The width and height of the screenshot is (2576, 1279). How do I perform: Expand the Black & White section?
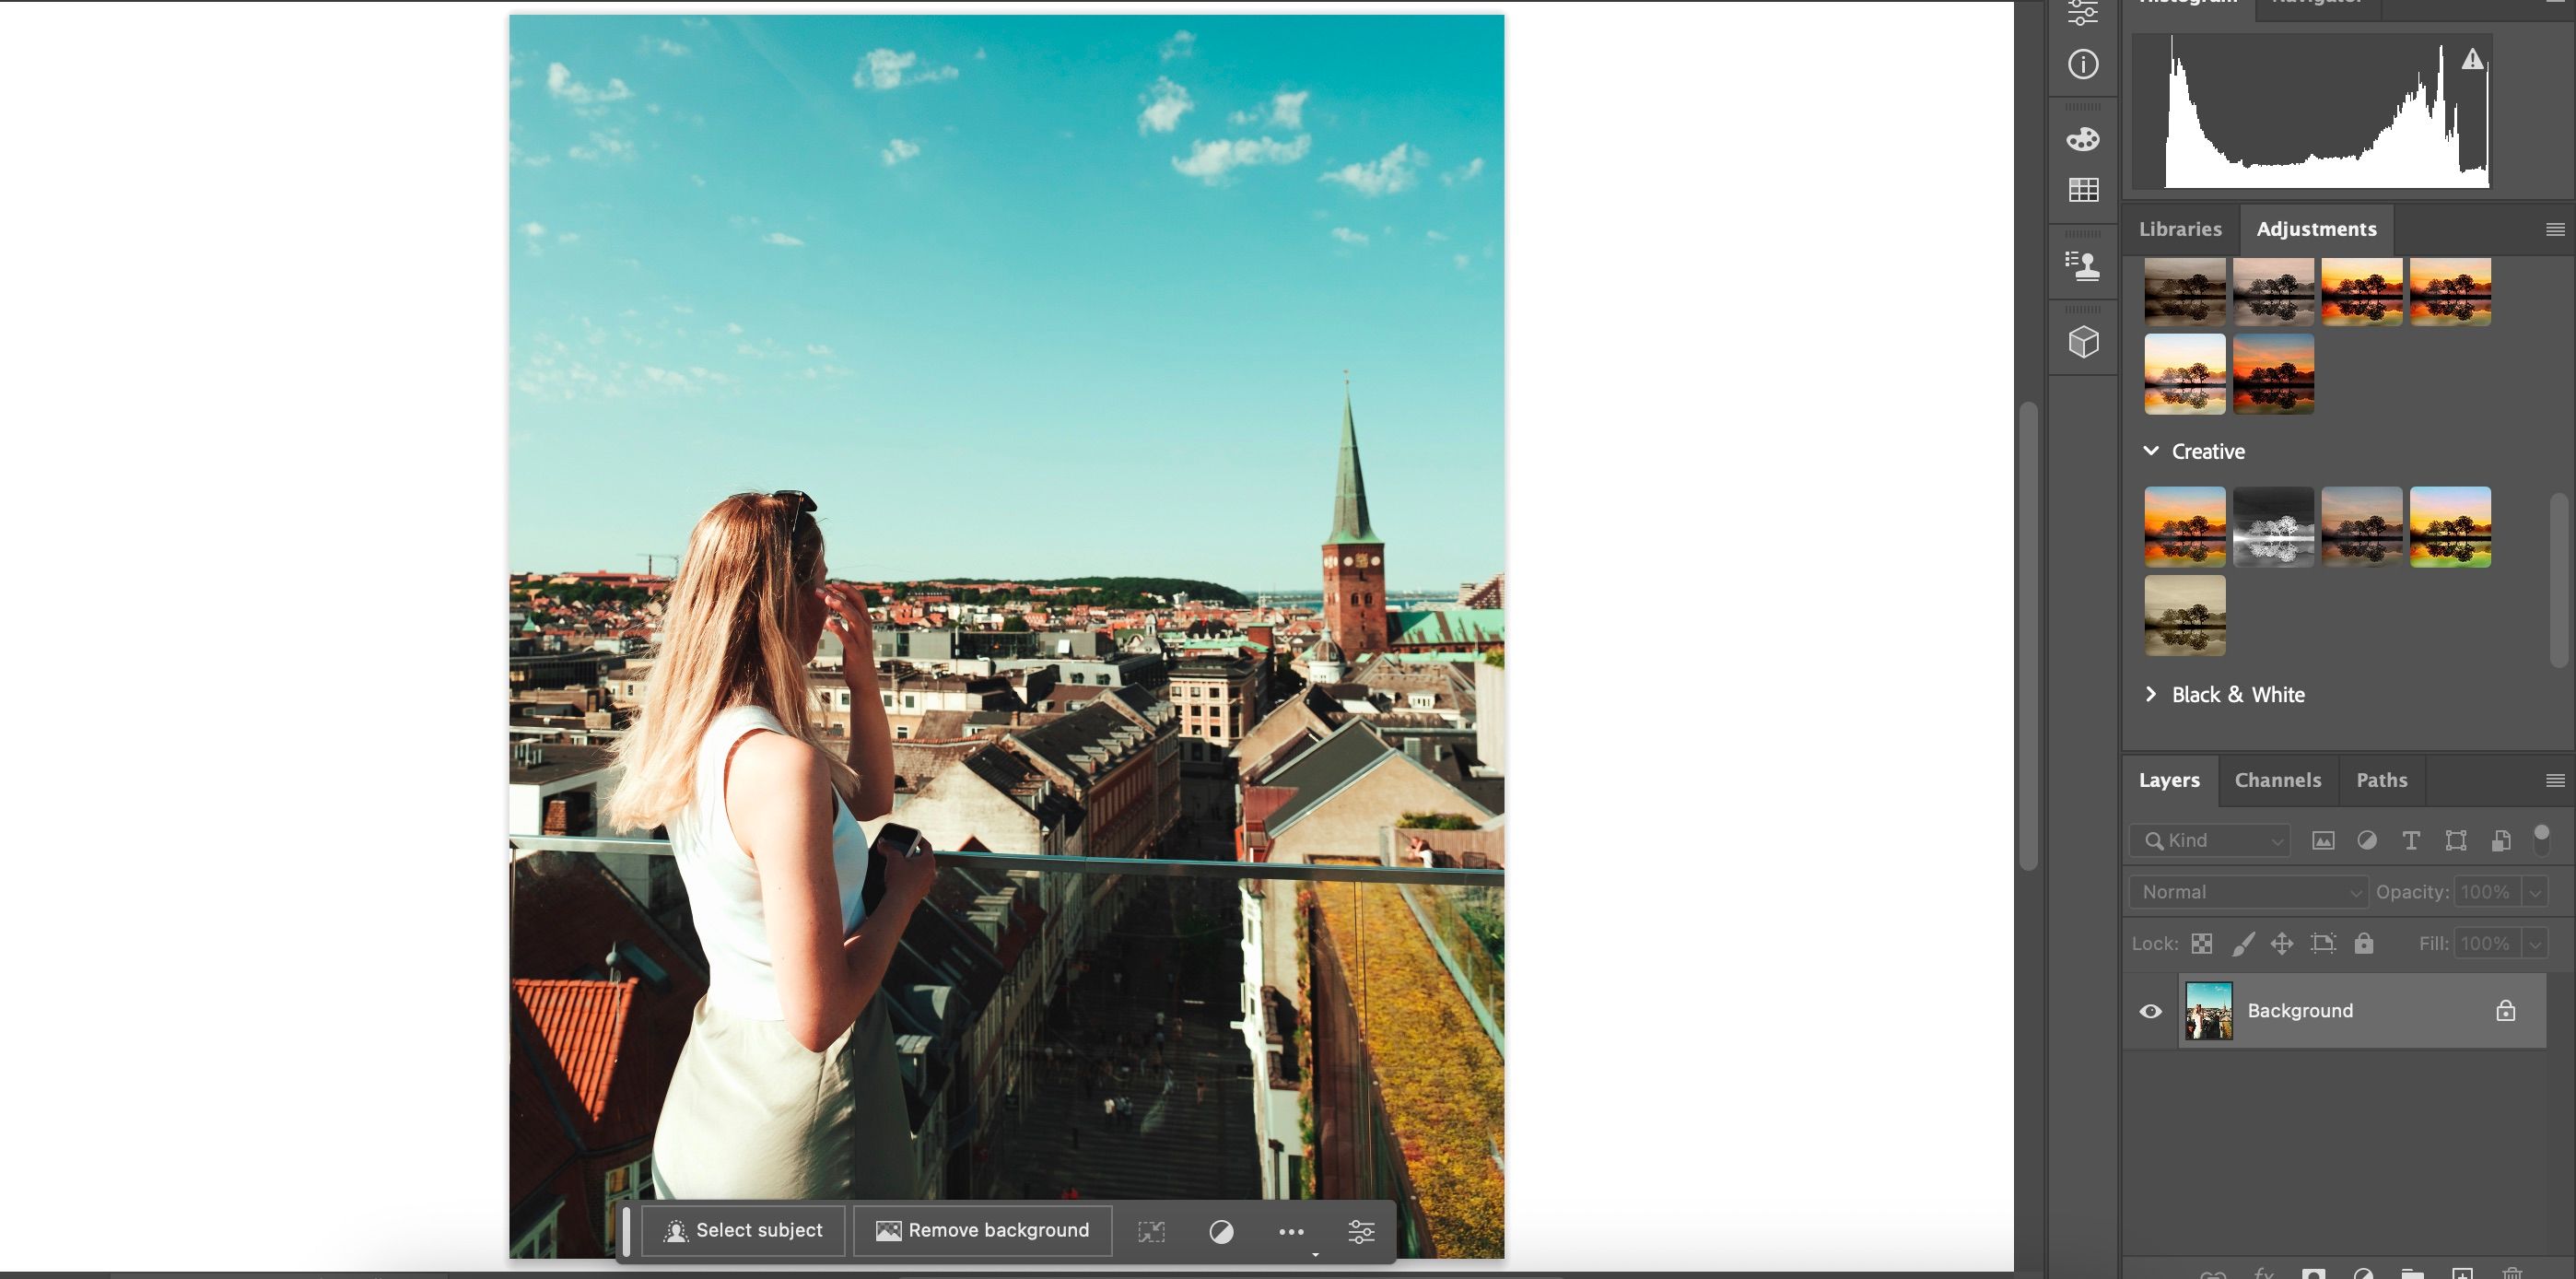[2151, 694]
